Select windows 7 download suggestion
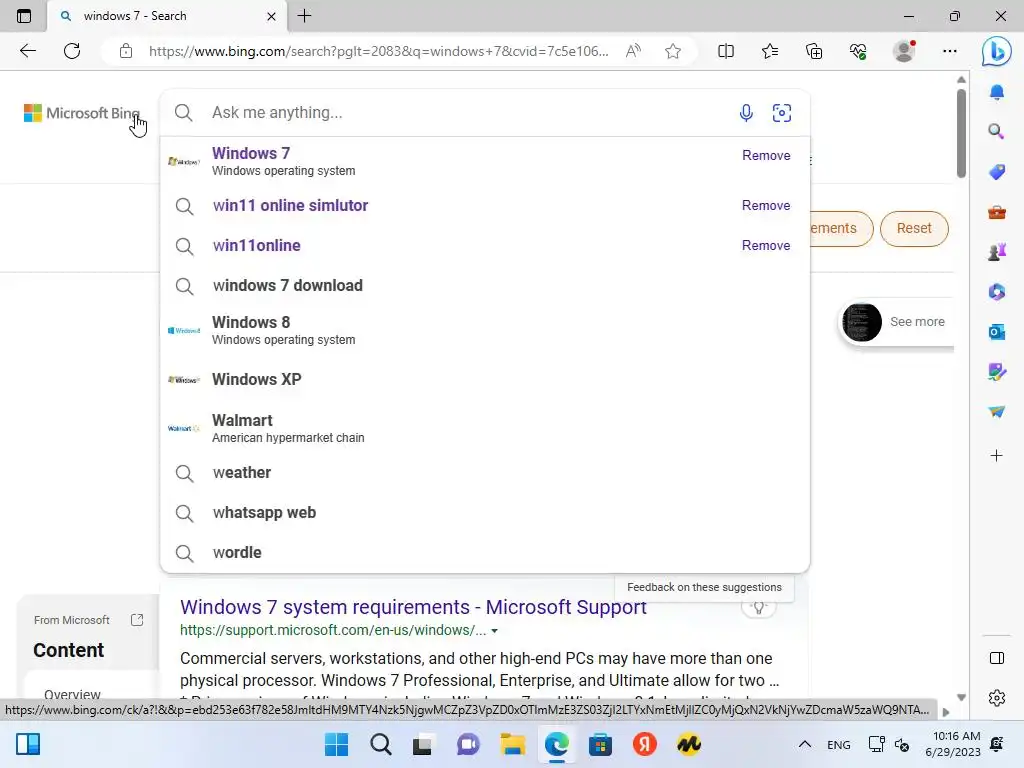 485,285
